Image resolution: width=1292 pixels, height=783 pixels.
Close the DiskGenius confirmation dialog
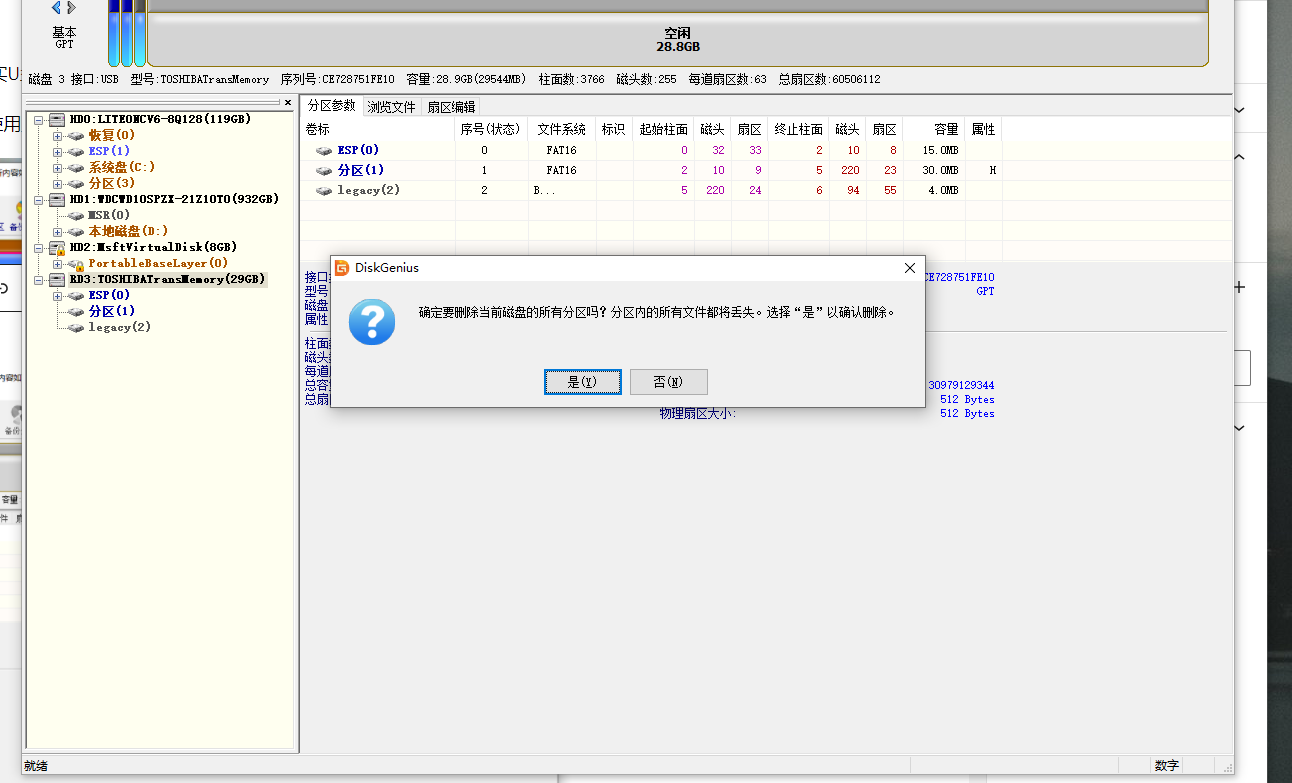(x=909, y=268)
